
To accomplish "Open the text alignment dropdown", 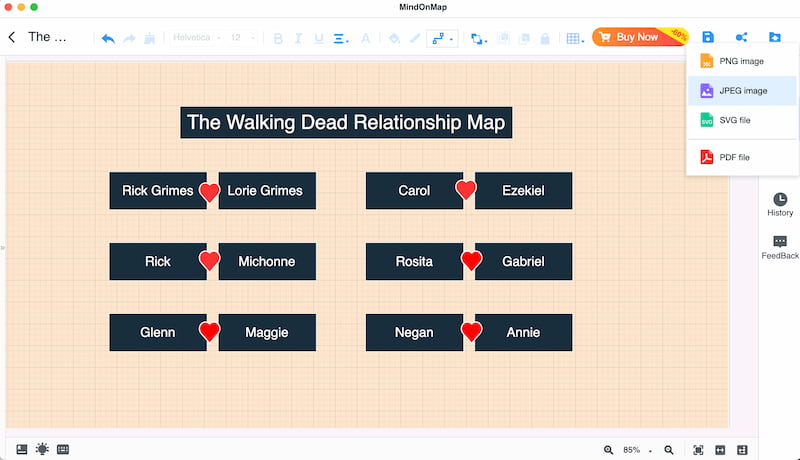I will point(341,38).
